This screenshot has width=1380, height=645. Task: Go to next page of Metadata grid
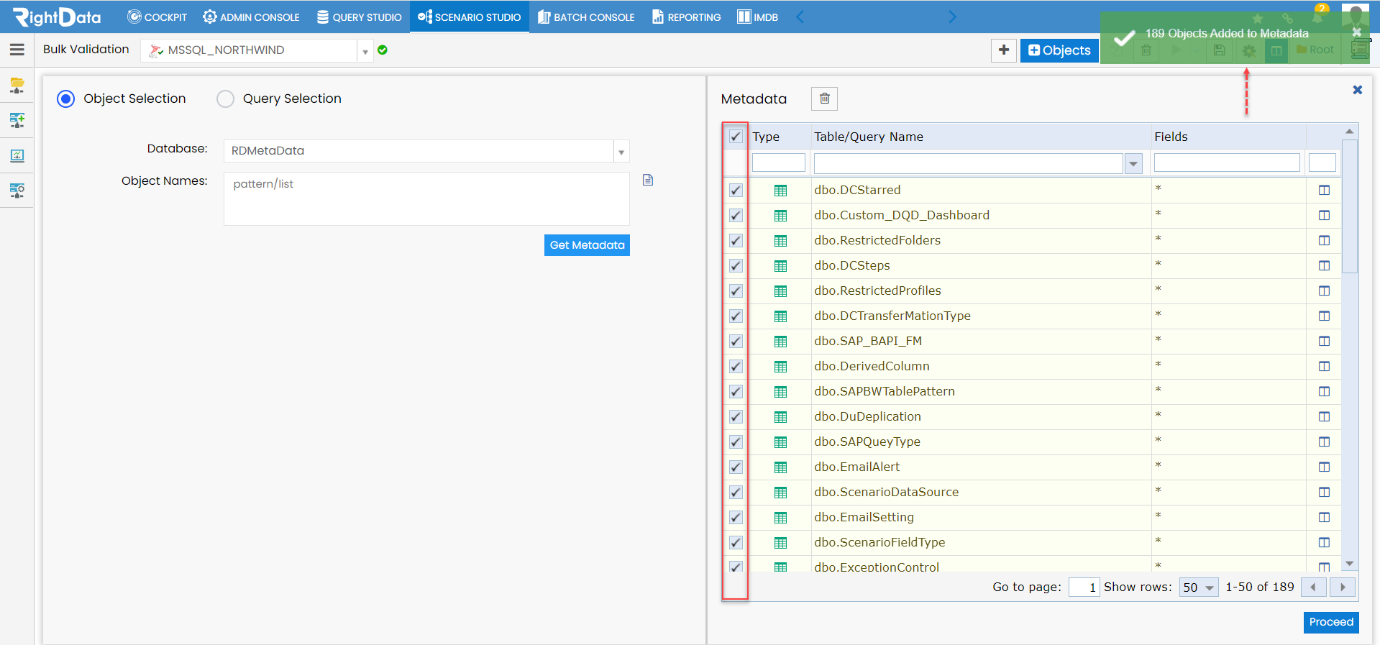pos(1343,588)
